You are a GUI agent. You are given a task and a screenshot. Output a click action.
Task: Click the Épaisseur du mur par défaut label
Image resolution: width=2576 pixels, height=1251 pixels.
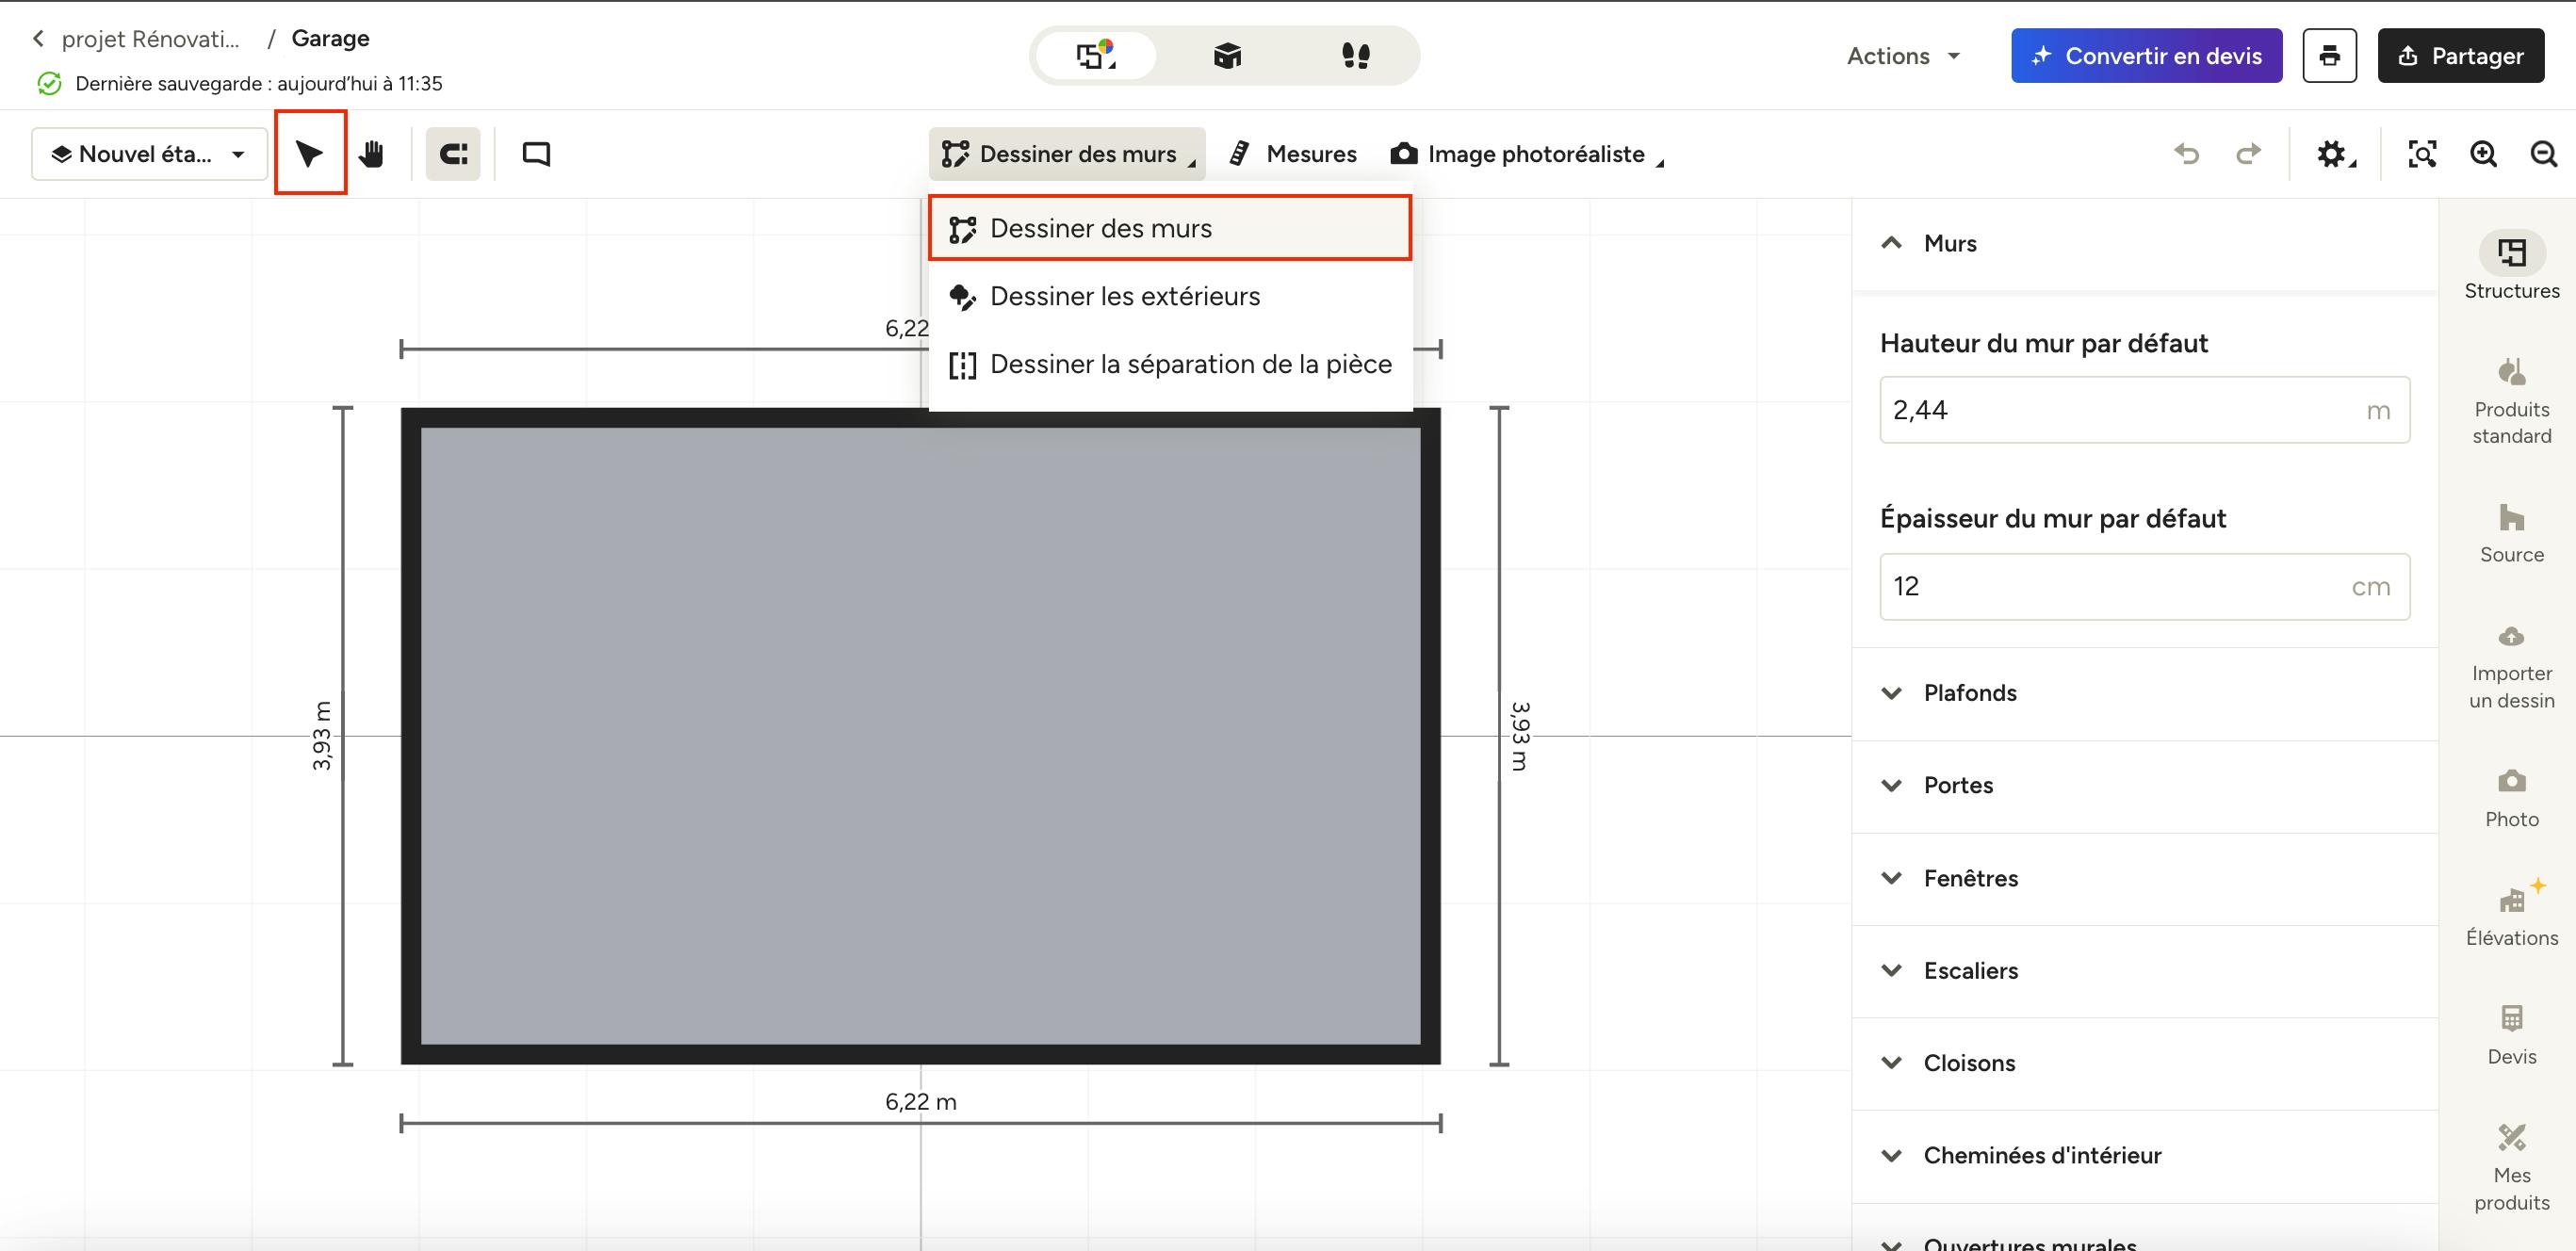[2052, 519]
